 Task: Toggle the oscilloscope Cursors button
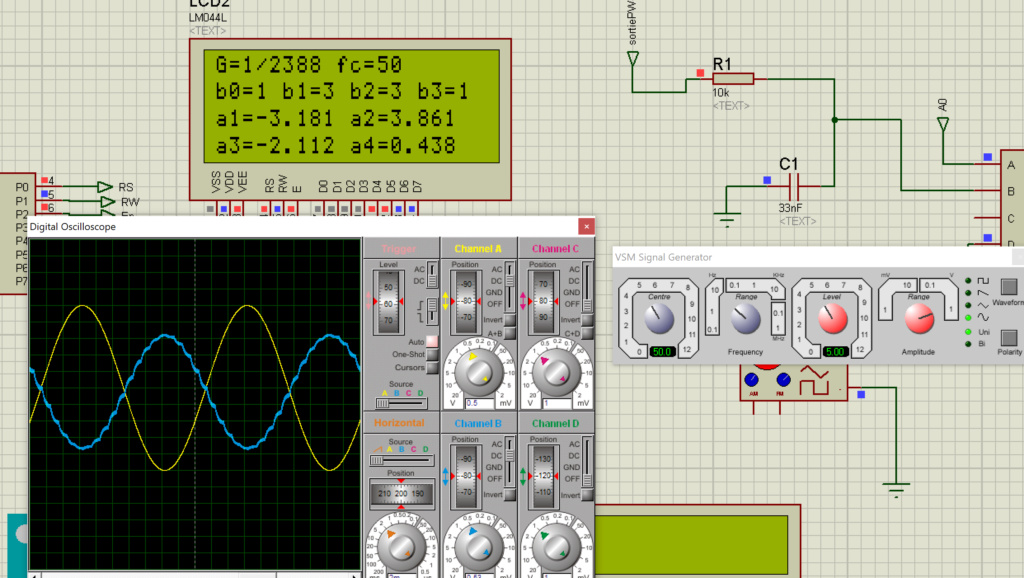pyautogui.click(x=432, y=368)
